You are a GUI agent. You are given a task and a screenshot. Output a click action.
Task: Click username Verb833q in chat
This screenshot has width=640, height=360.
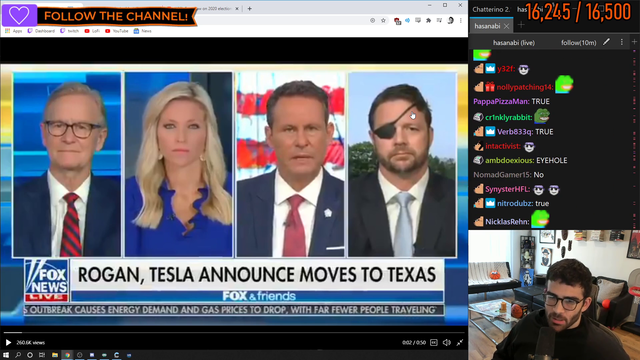515,132
